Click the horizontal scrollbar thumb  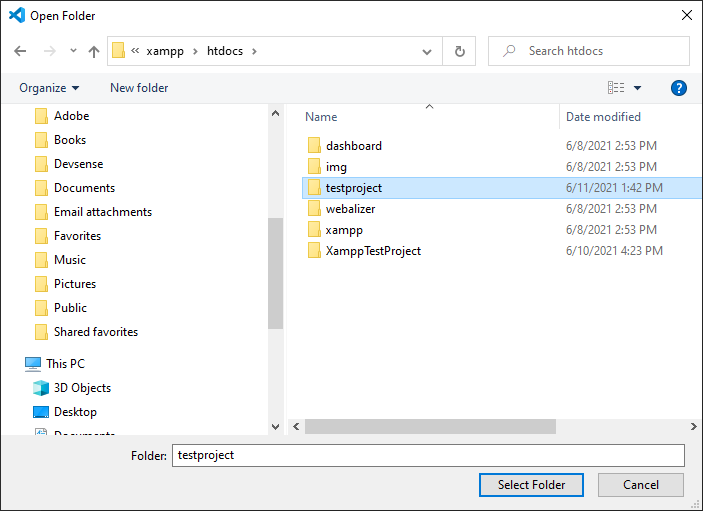coord(430,426)
